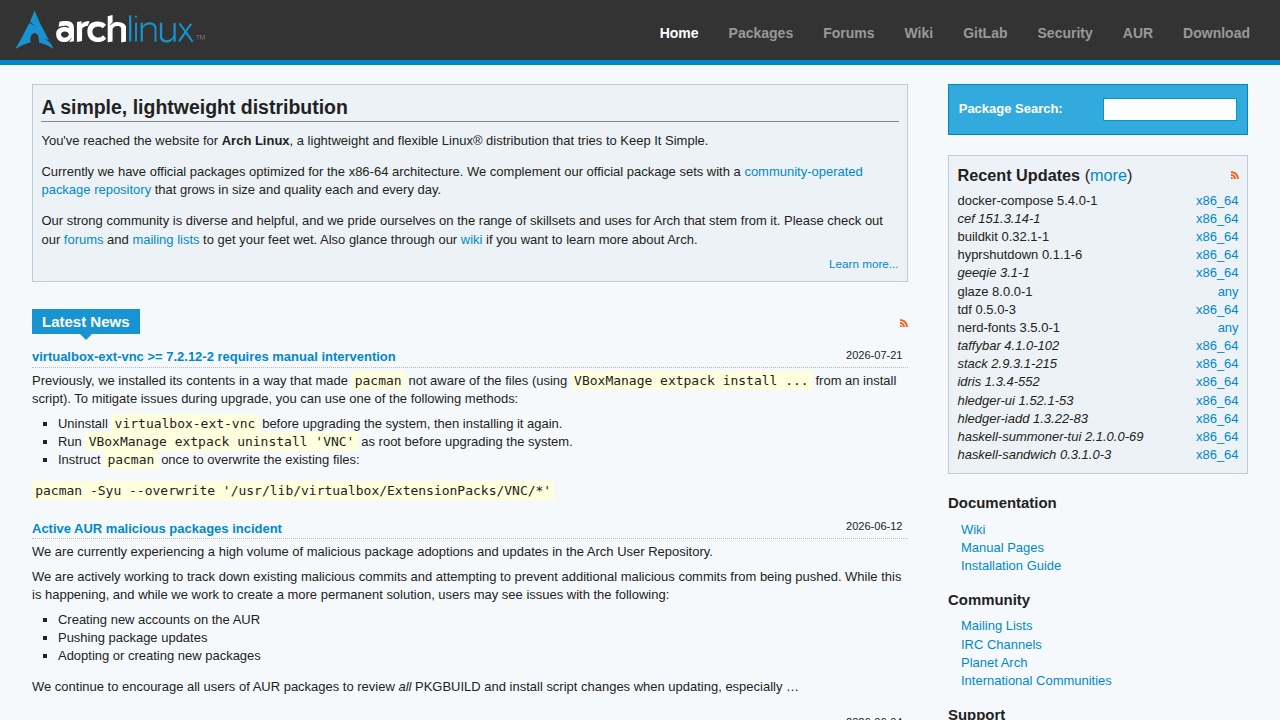Open x86_64 link for haskell-summoner-tui row
Image resolution: width=1280 pixels, height=720 pixels.
(1217, 437)
